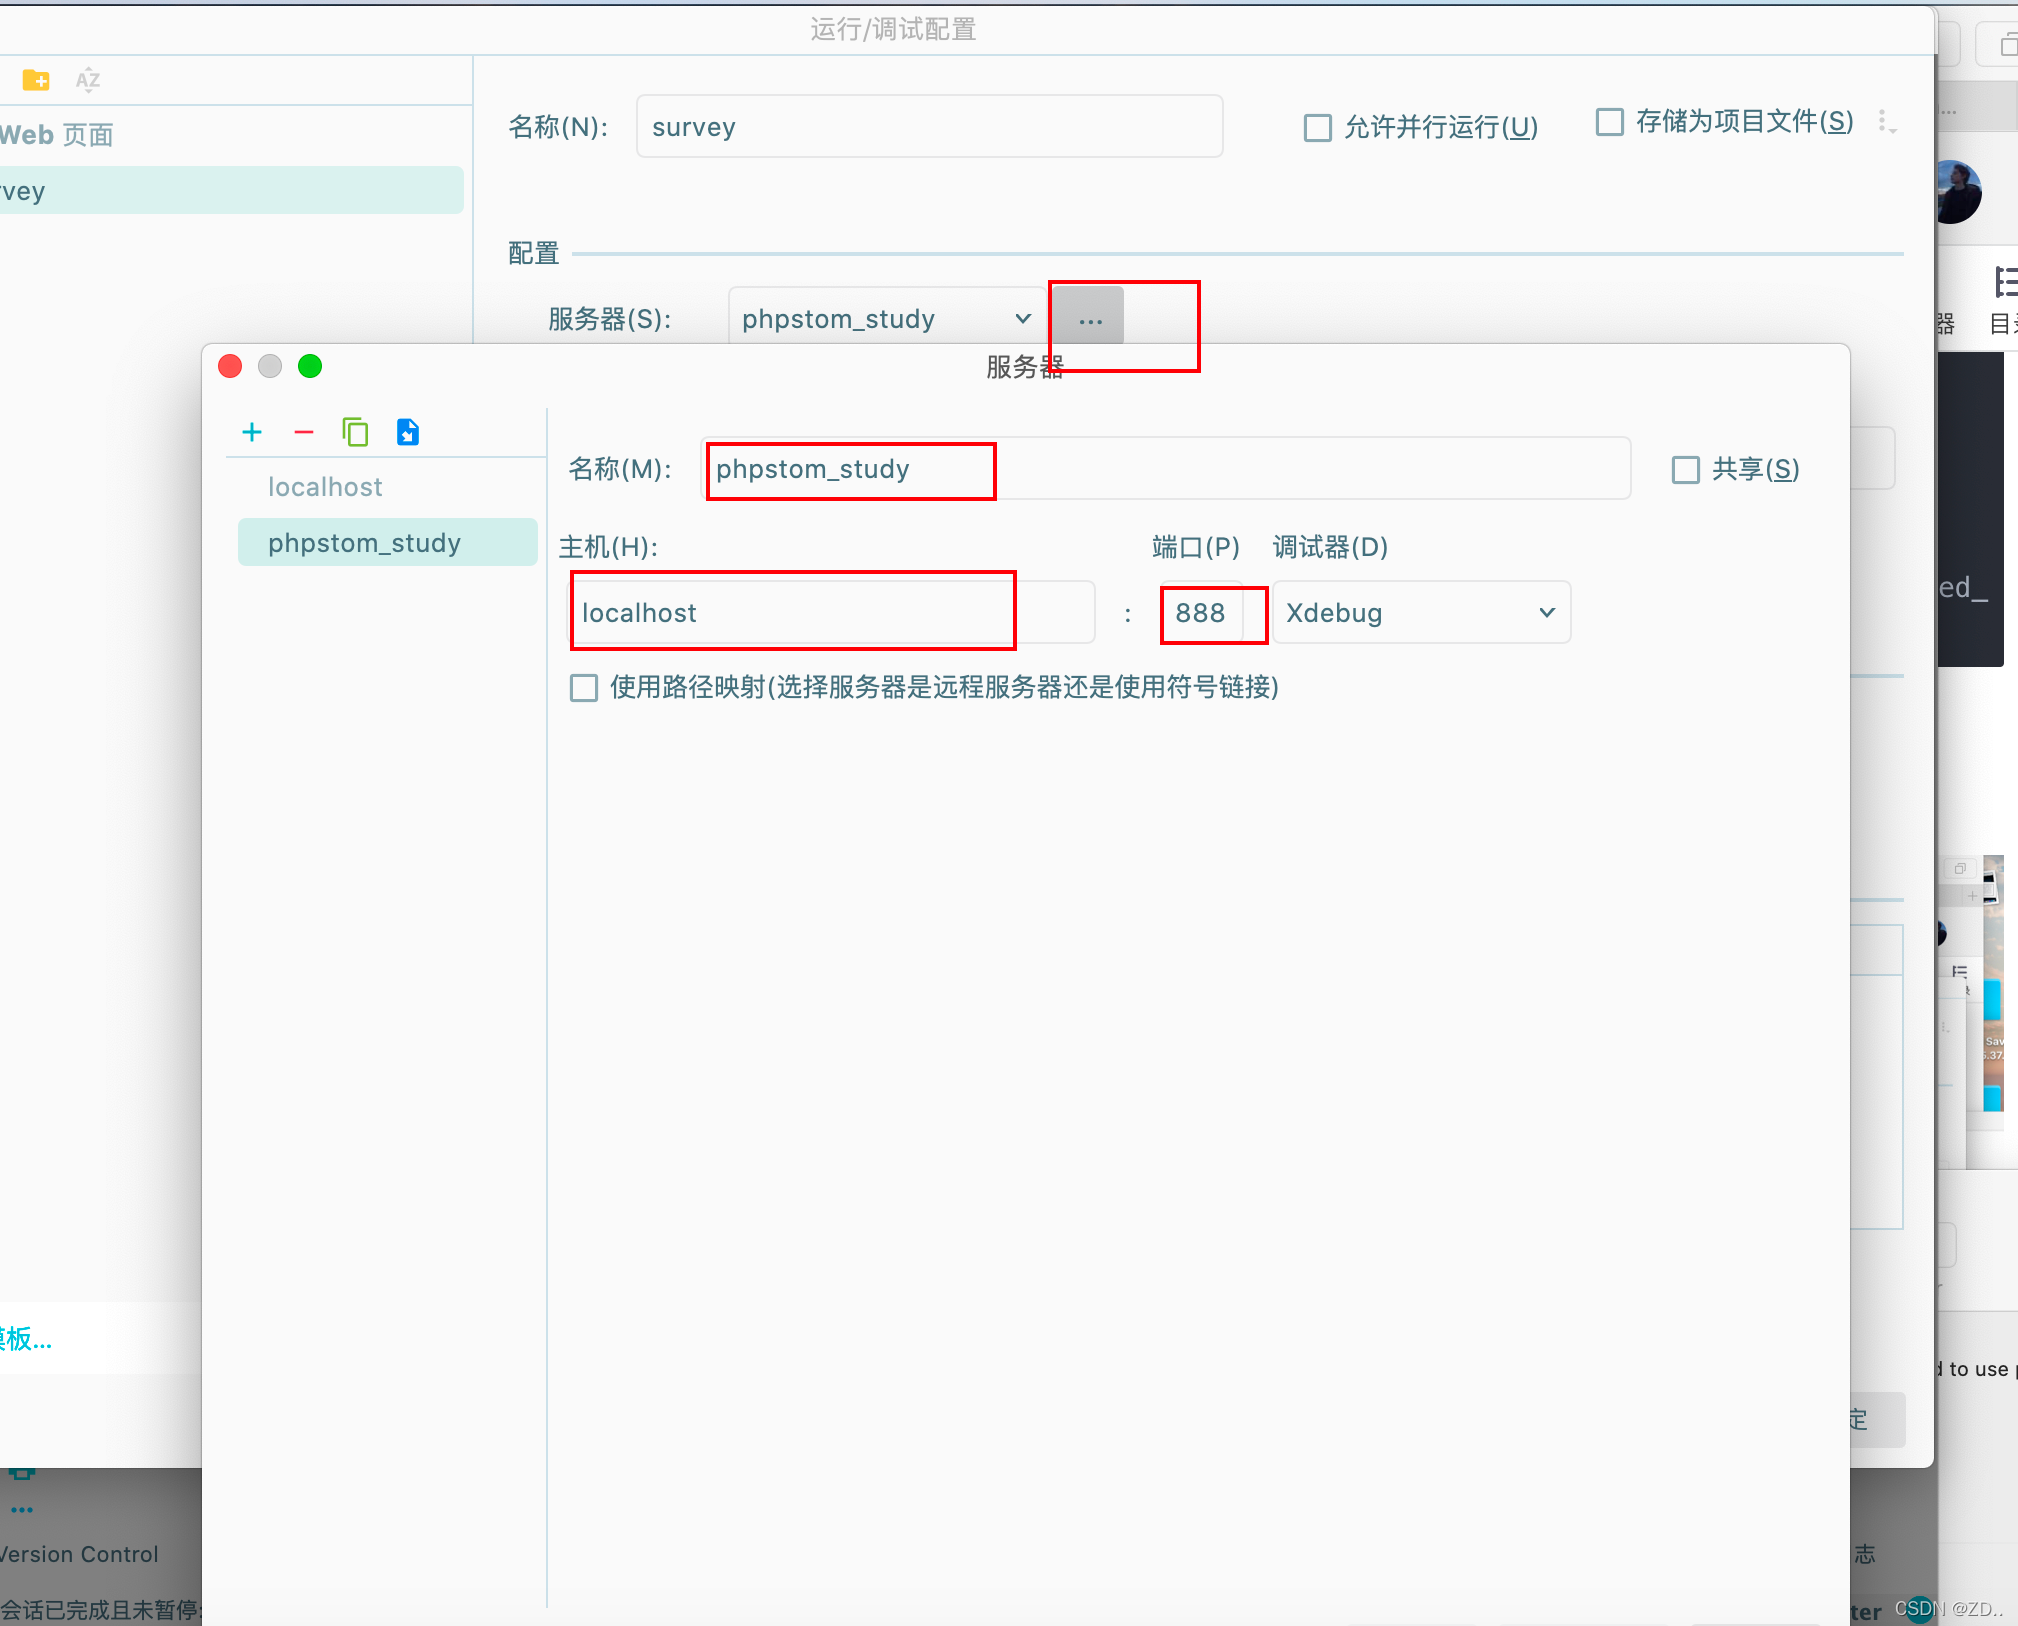Select localhost in the server list
The image size is (2018, 1626).
[325, 487]
